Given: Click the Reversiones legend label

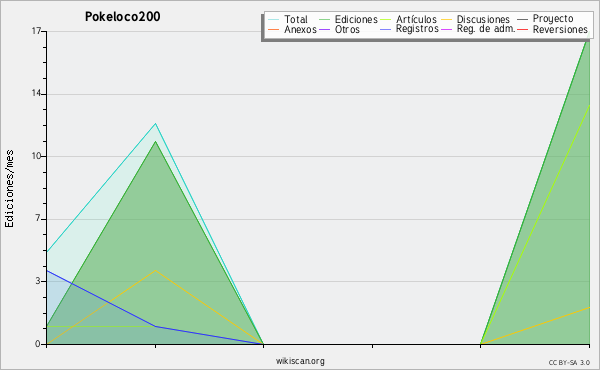Looking at the screenshot, I should point(560,29).
